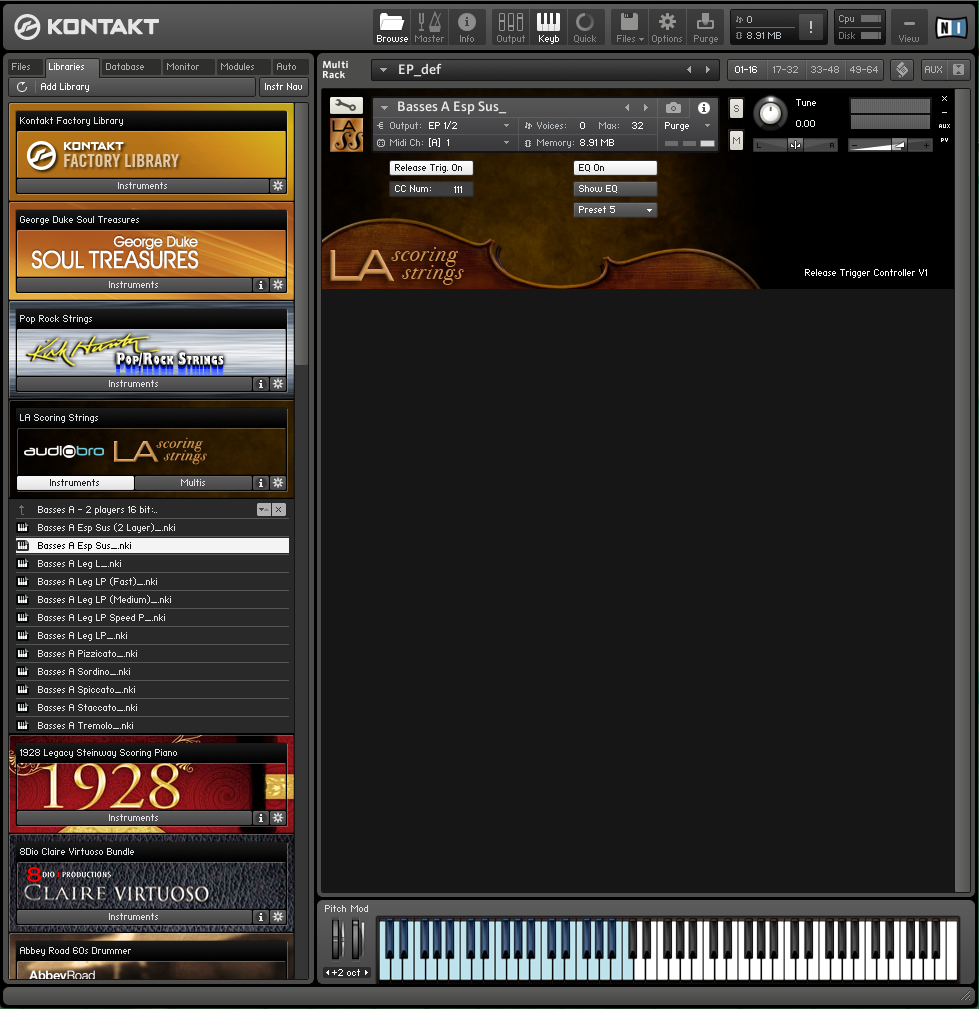Open the instrument wrench edit icon
Screen dimensions: 979x1009
tap(346, 106)
